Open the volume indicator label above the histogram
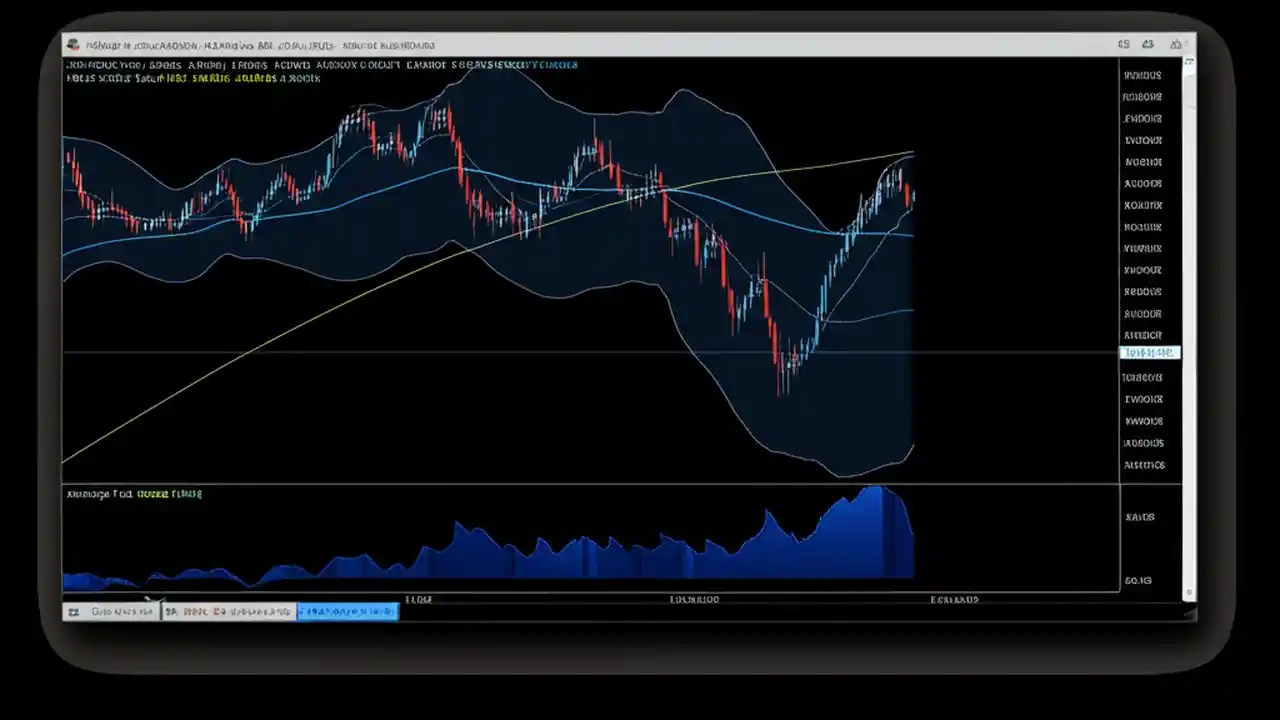This screenshot has width=1280, height=720. click(x=133, y=493)
